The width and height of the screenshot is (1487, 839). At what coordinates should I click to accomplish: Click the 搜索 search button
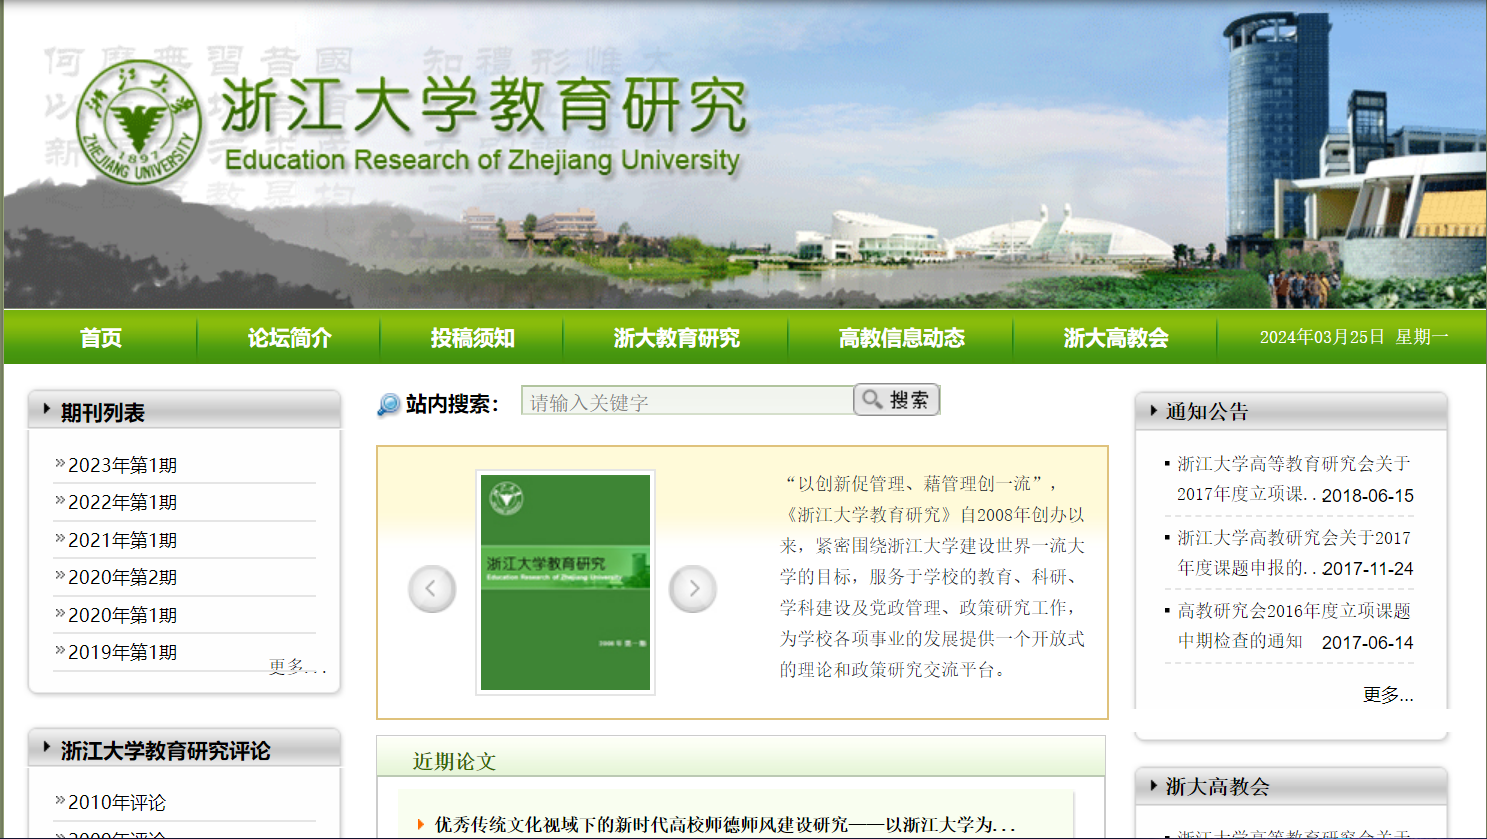click(x=897, y=400)
